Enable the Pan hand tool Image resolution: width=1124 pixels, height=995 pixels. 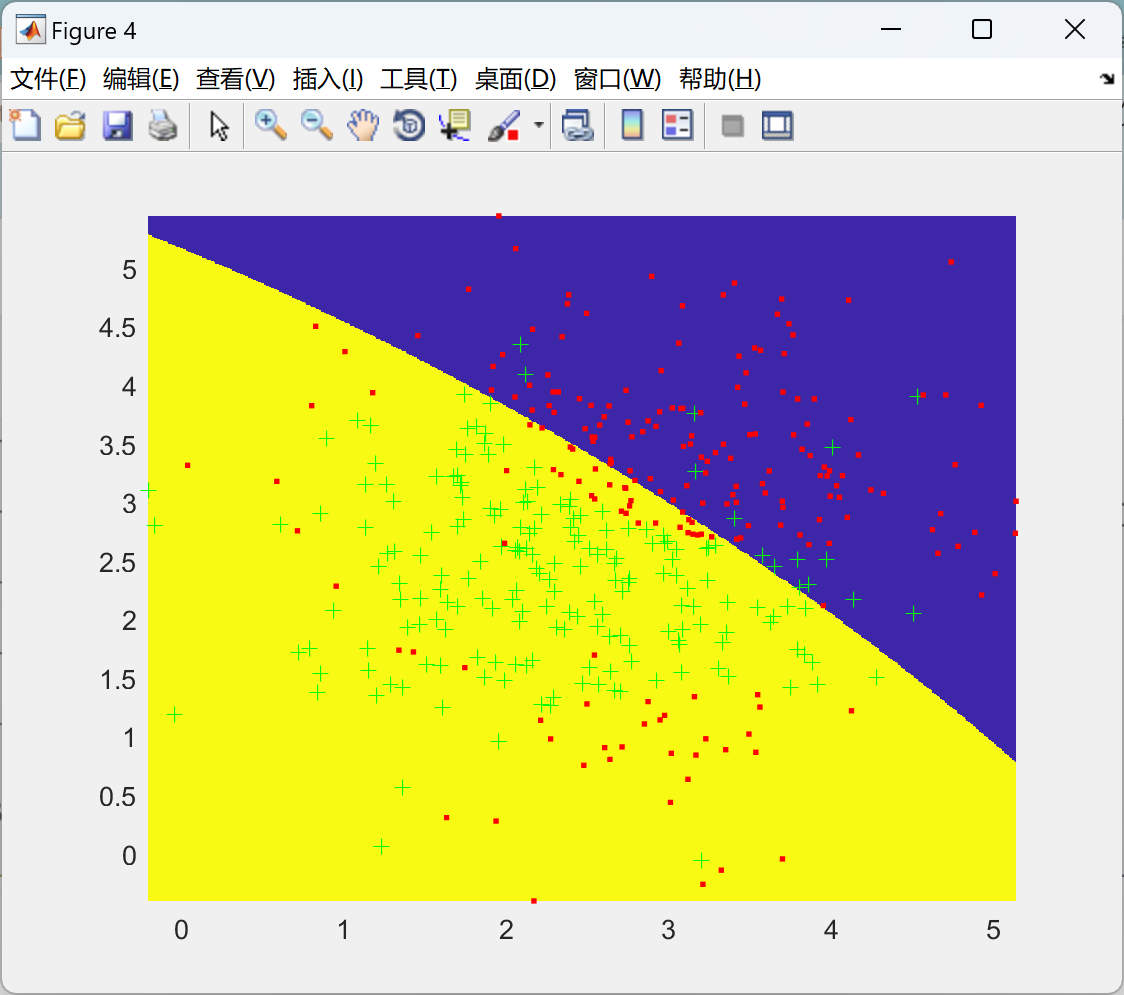pos(363,125)
